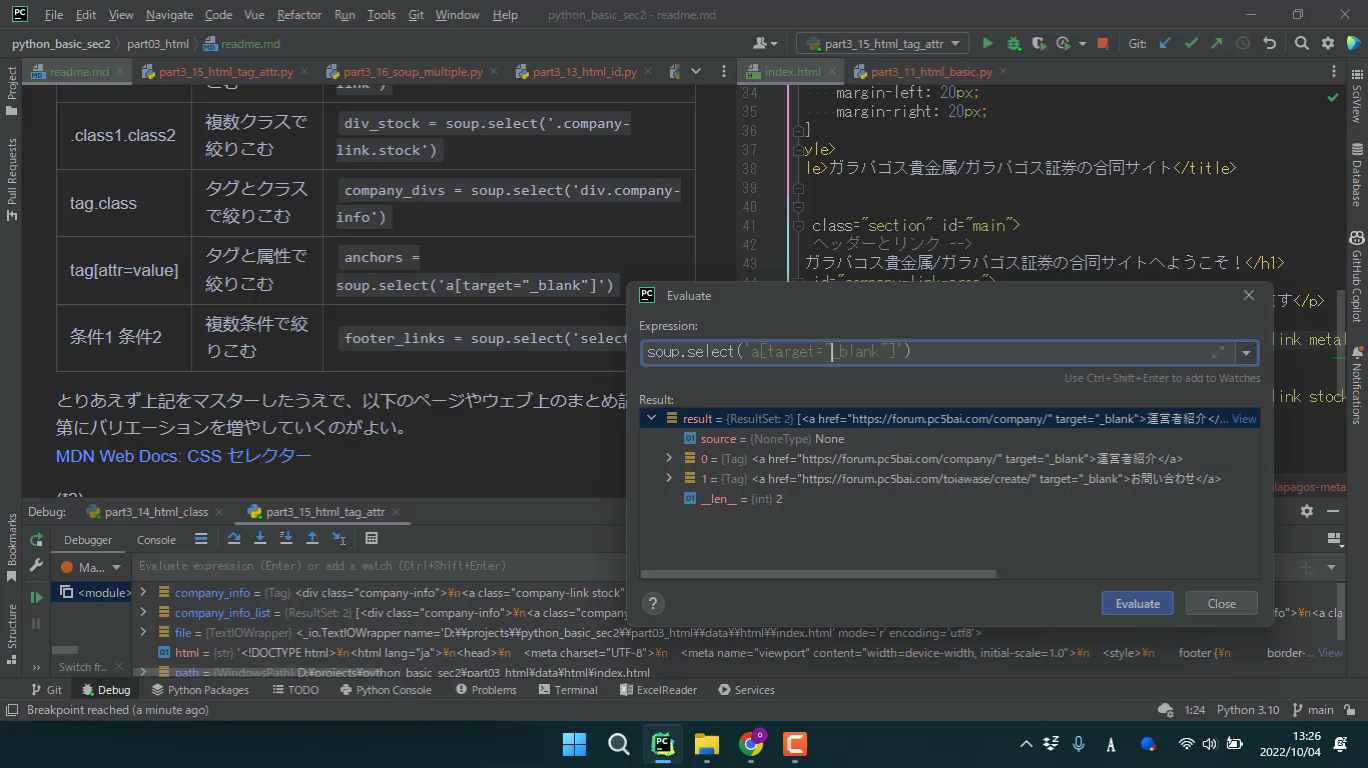
Task: Select the part3_16_soup_multiple.py editor tab
Action: point(412,72)
